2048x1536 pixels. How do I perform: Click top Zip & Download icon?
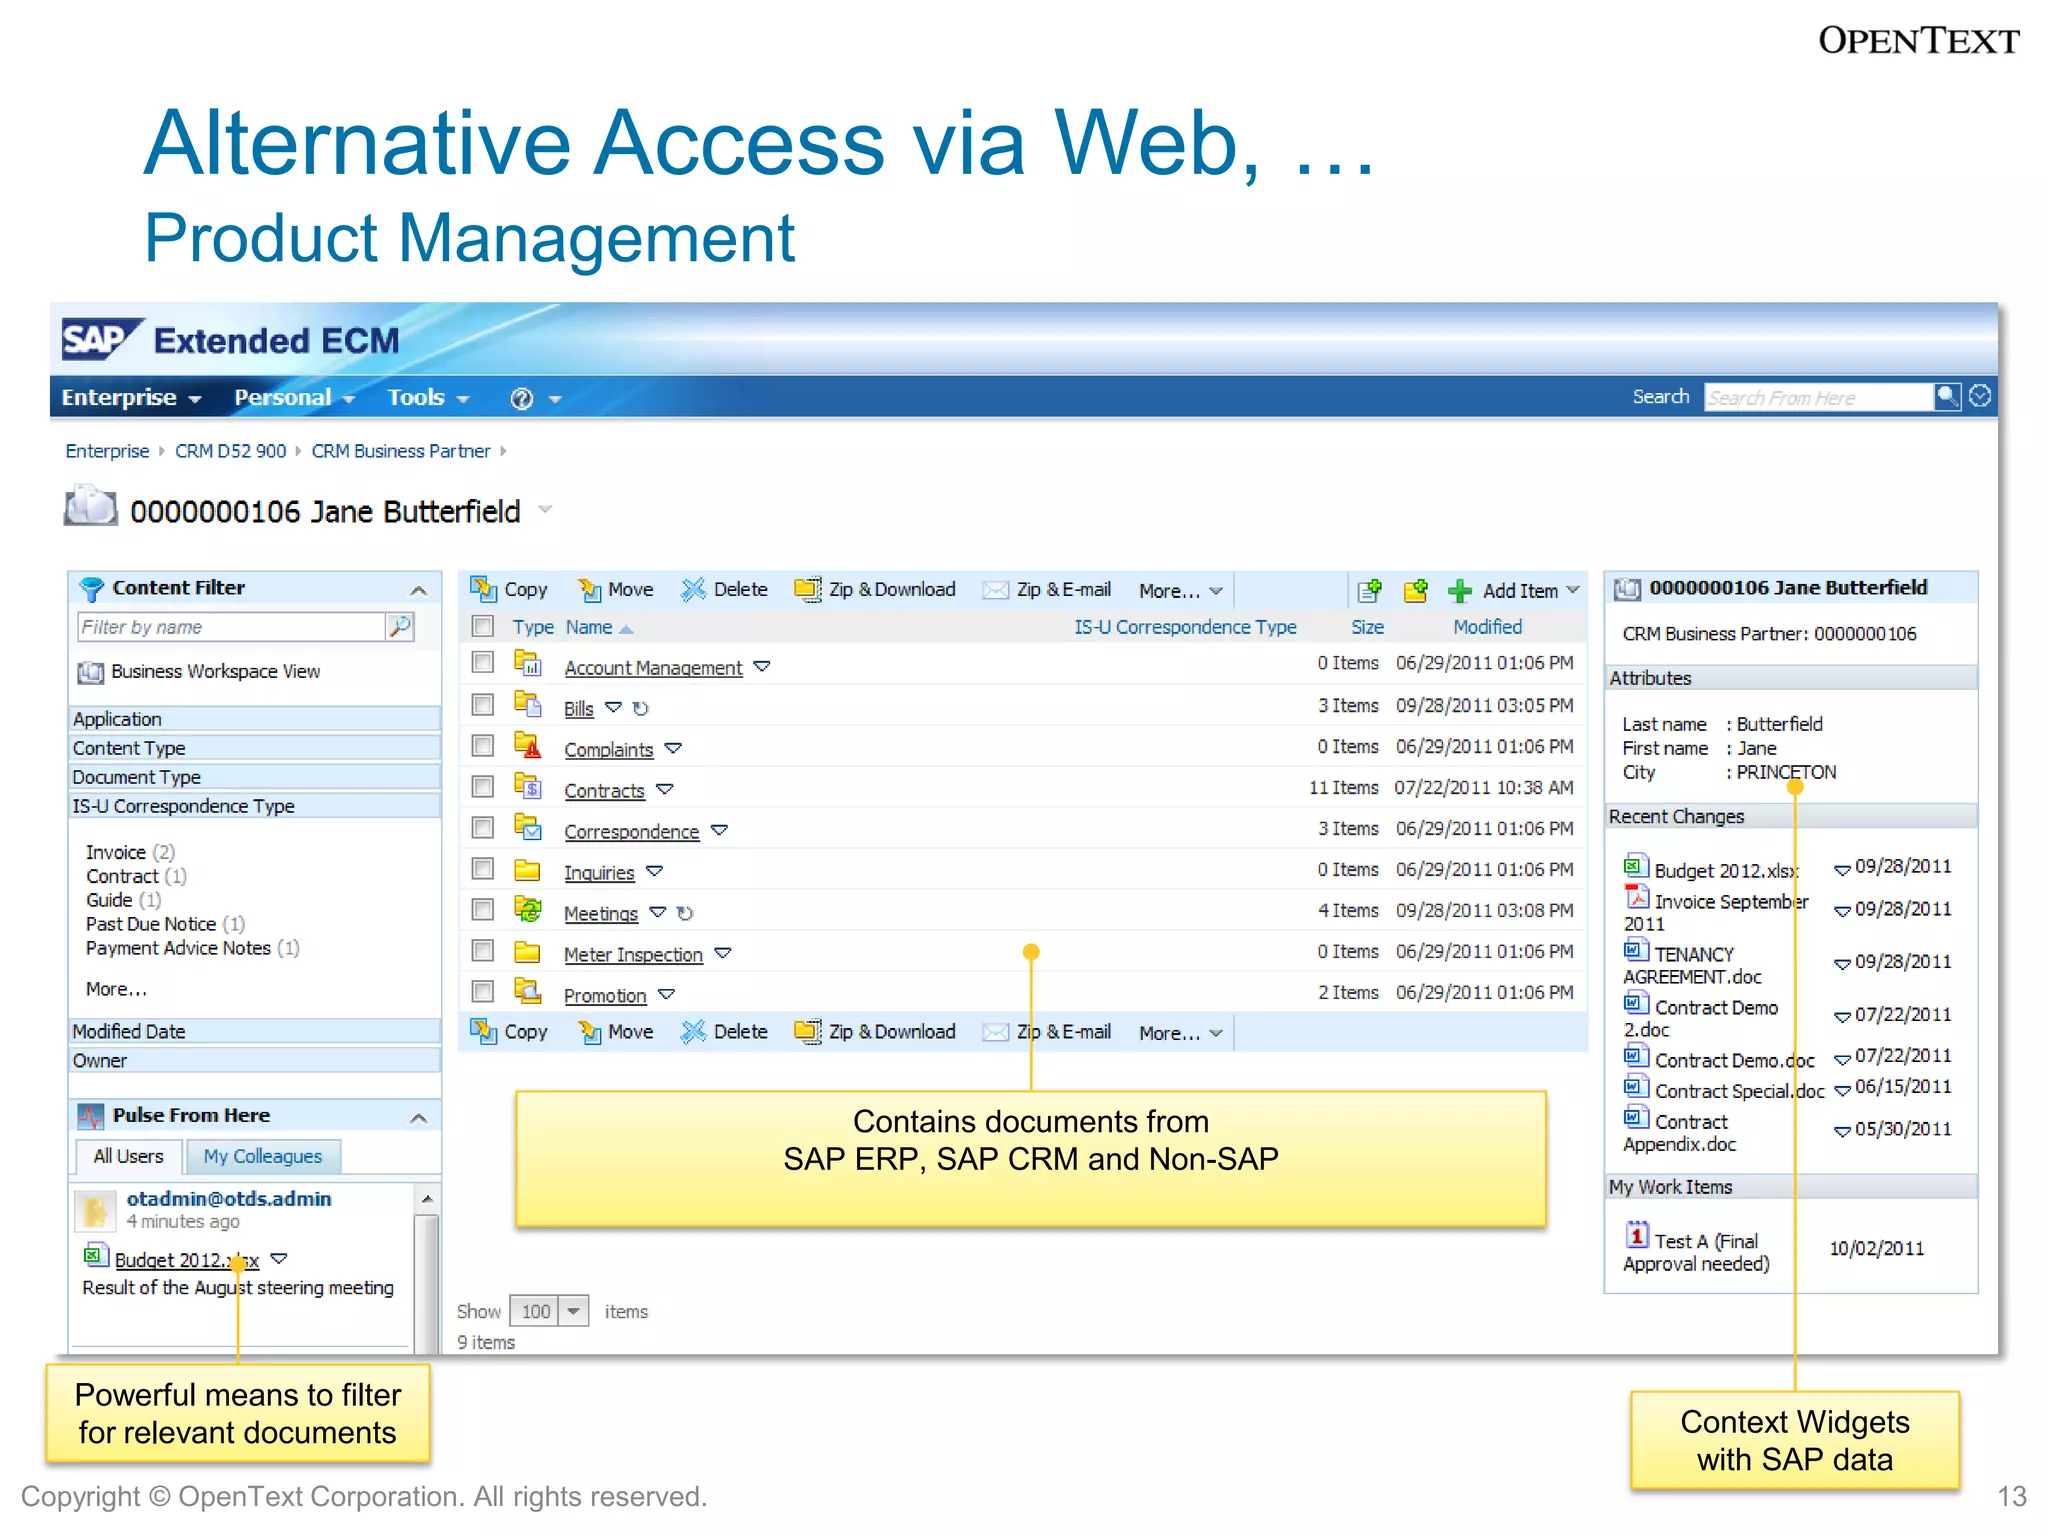808,589
